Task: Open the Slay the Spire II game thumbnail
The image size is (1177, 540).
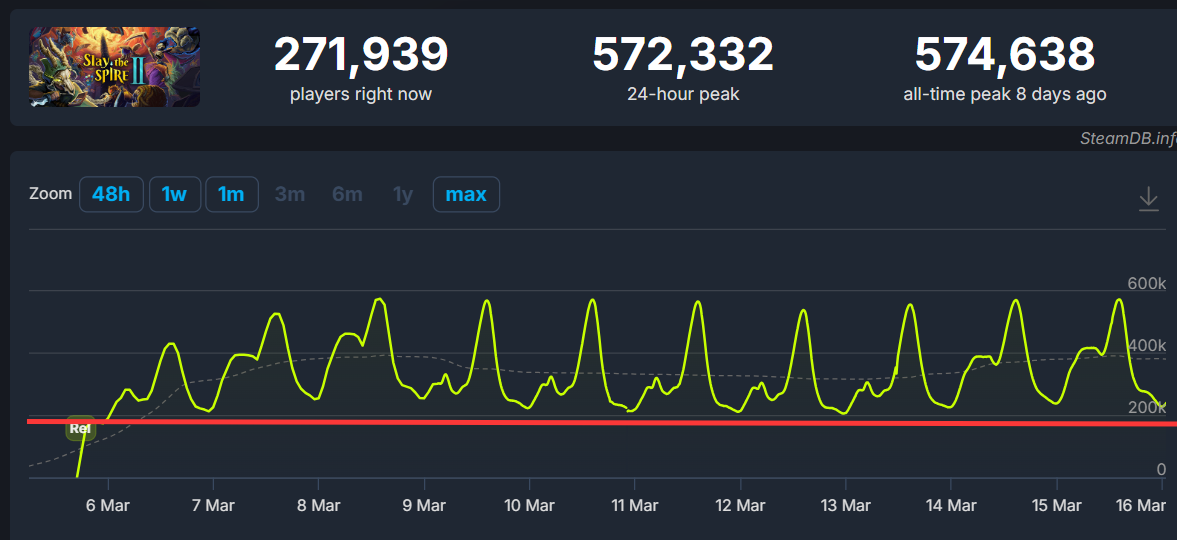Action: 115,67
